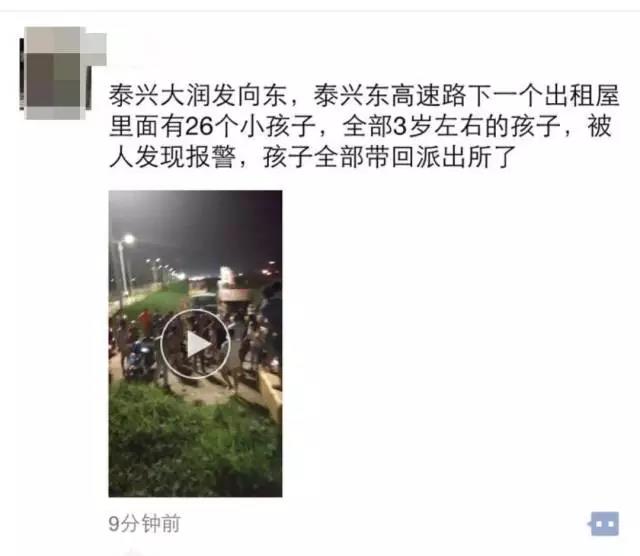Tap the phrase 泰兴东高速路下 in post

click(x=402, y=96)
